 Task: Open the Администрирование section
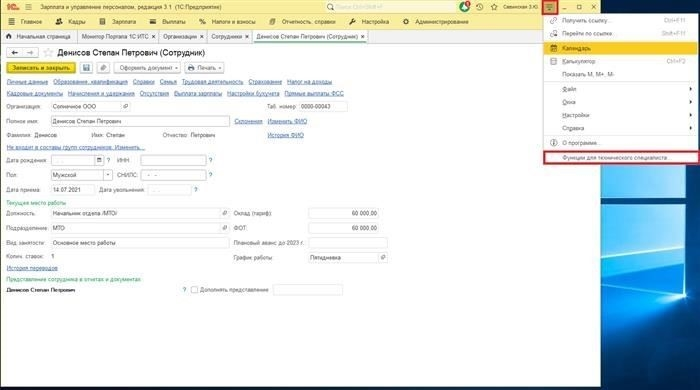coord(436,21)
